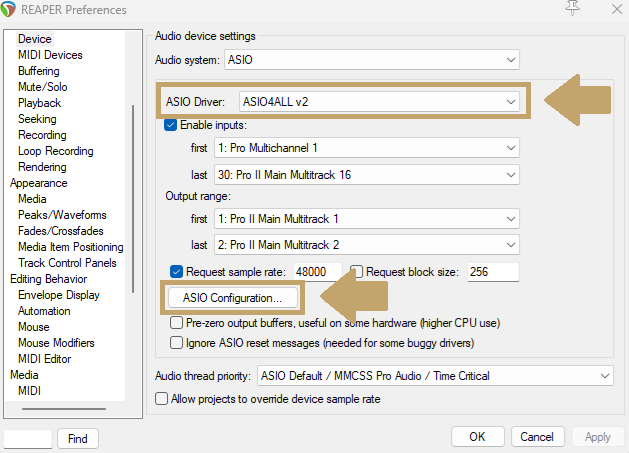This screenshot has height=453, width=629.
Task: Enable Ignore ASIO reset messages
Action: [x=176, y=343]
